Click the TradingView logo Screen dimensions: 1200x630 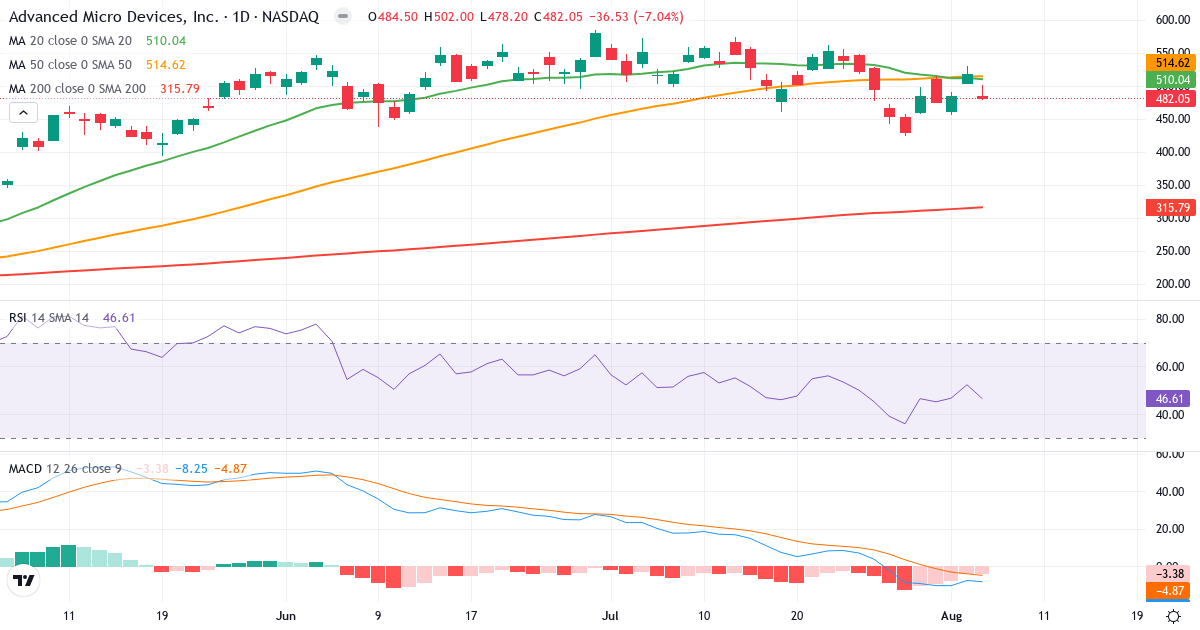click(24, 579)
